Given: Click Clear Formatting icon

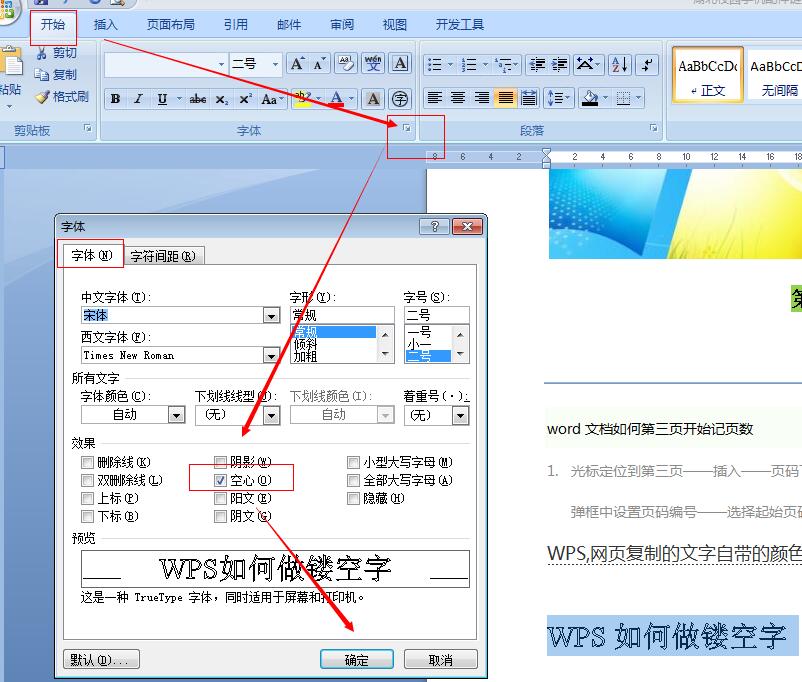Looking at the screenshot, I should coord(346,64).
